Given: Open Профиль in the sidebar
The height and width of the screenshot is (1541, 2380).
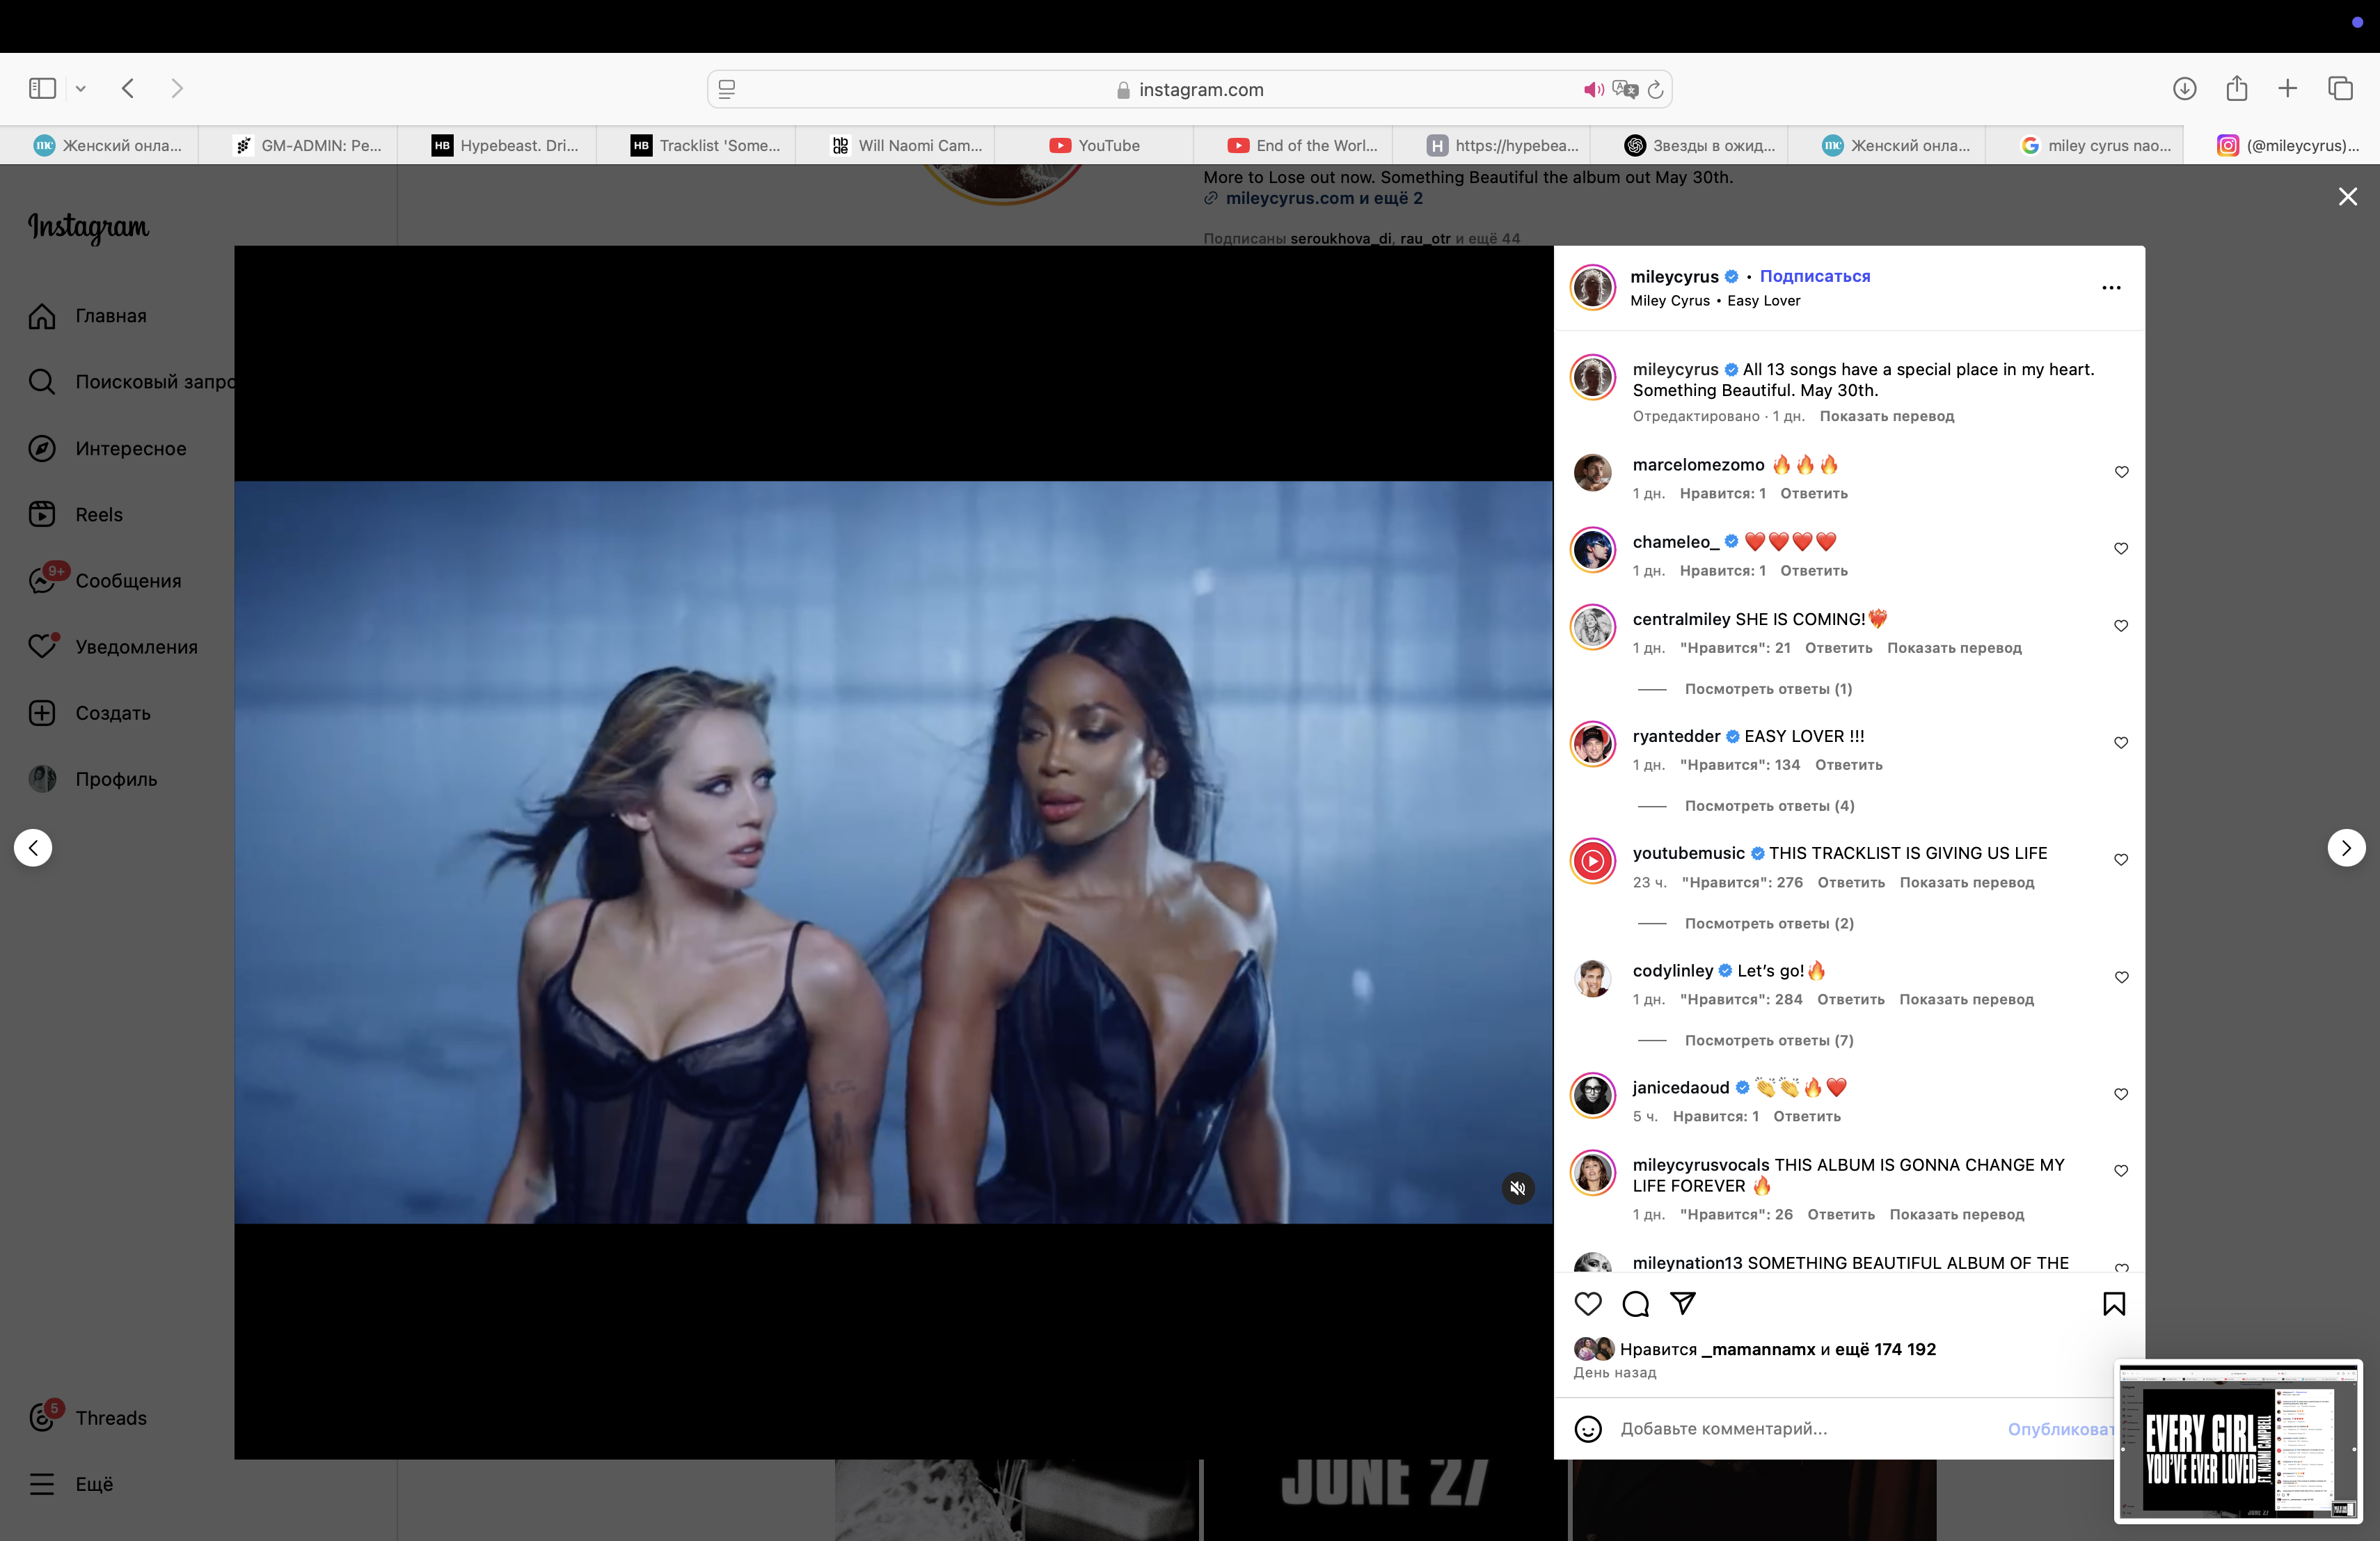Looking at the screenshot, I should coord(93,779).
